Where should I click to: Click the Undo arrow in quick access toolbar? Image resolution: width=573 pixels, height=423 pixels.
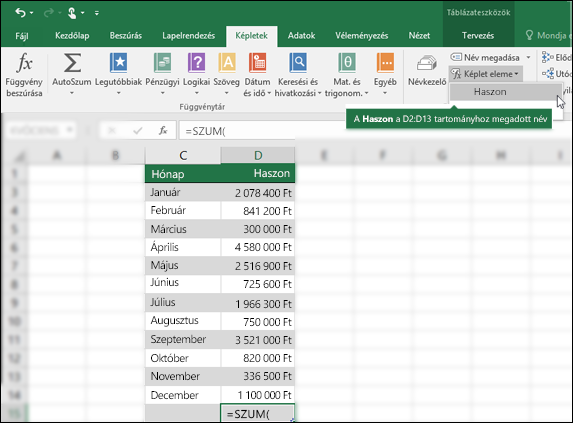point(20,13)
